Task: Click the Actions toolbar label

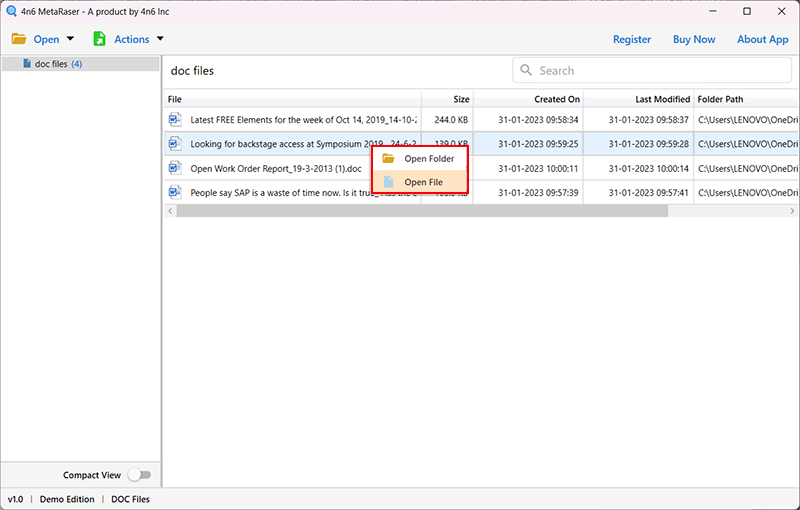Action: click(x=132, y=39)
